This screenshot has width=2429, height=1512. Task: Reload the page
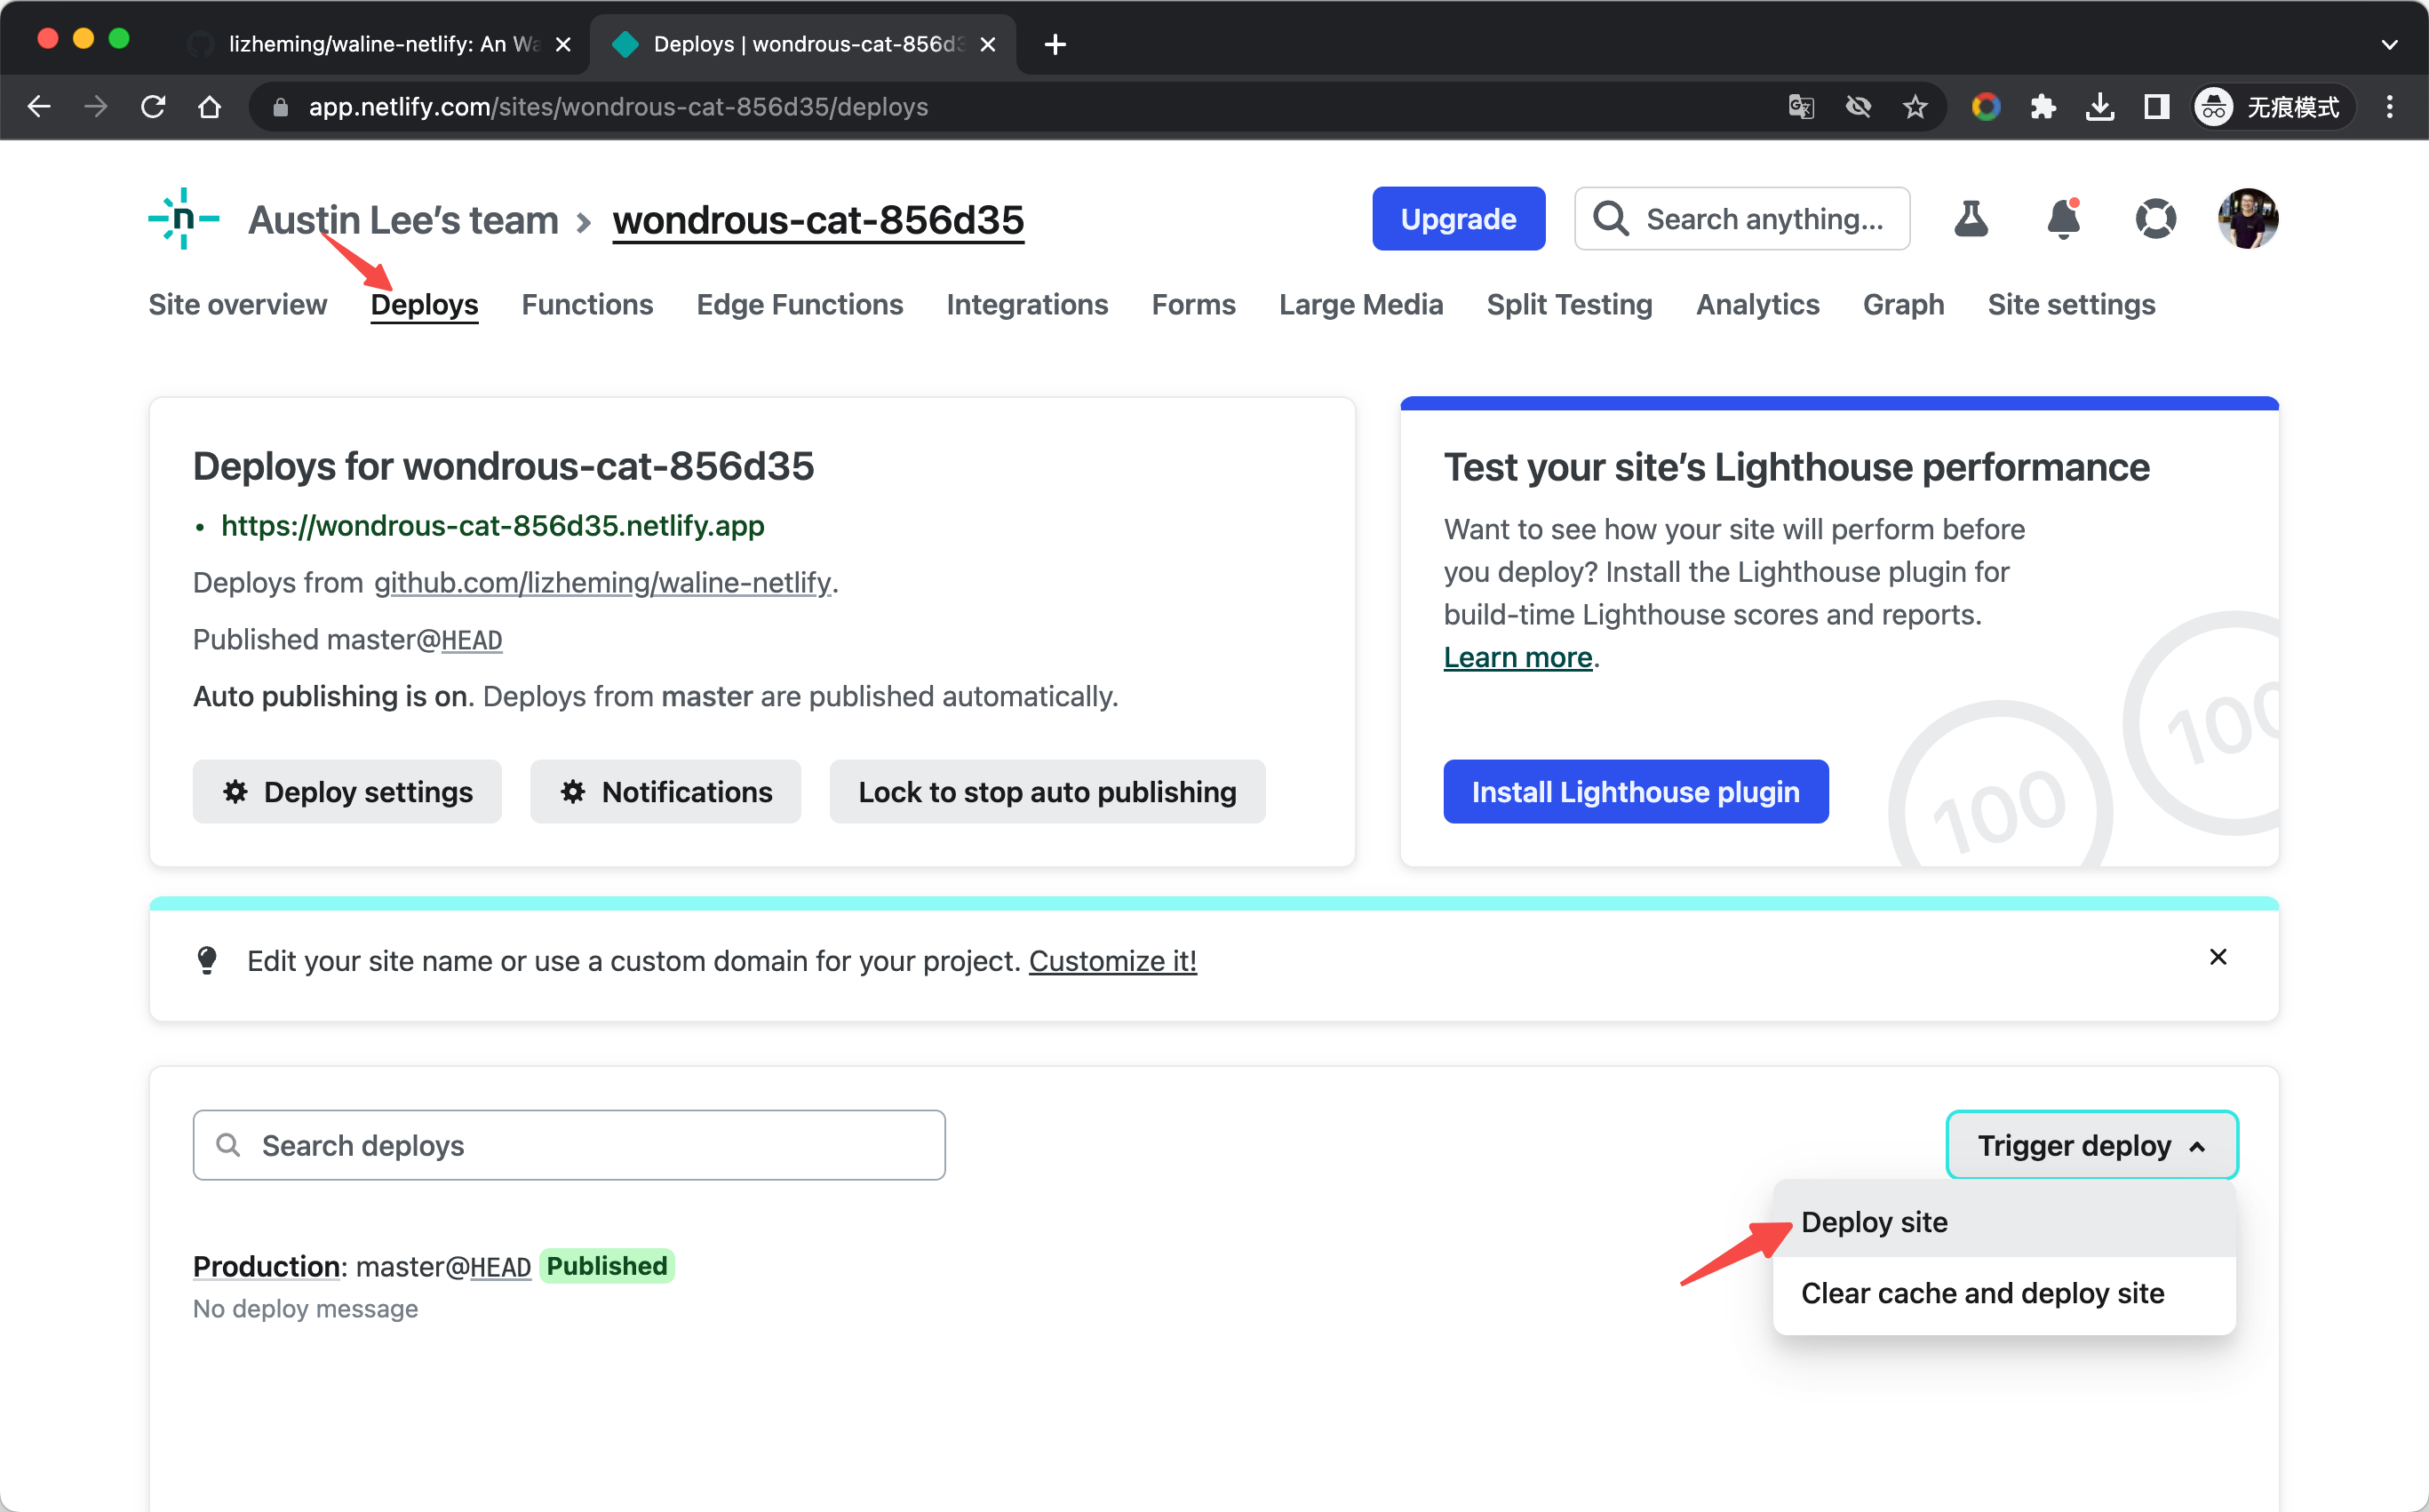(153, 107)
